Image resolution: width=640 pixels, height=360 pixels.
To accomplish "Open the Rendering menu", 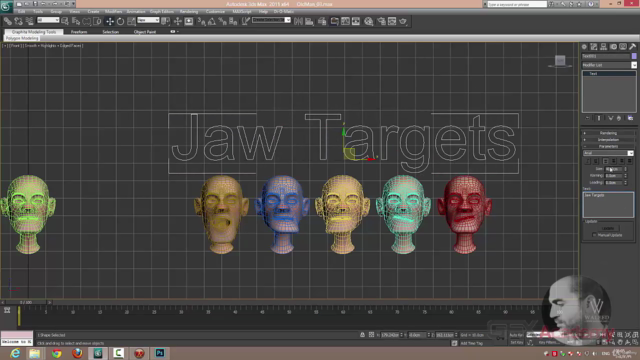I will 189,11.
